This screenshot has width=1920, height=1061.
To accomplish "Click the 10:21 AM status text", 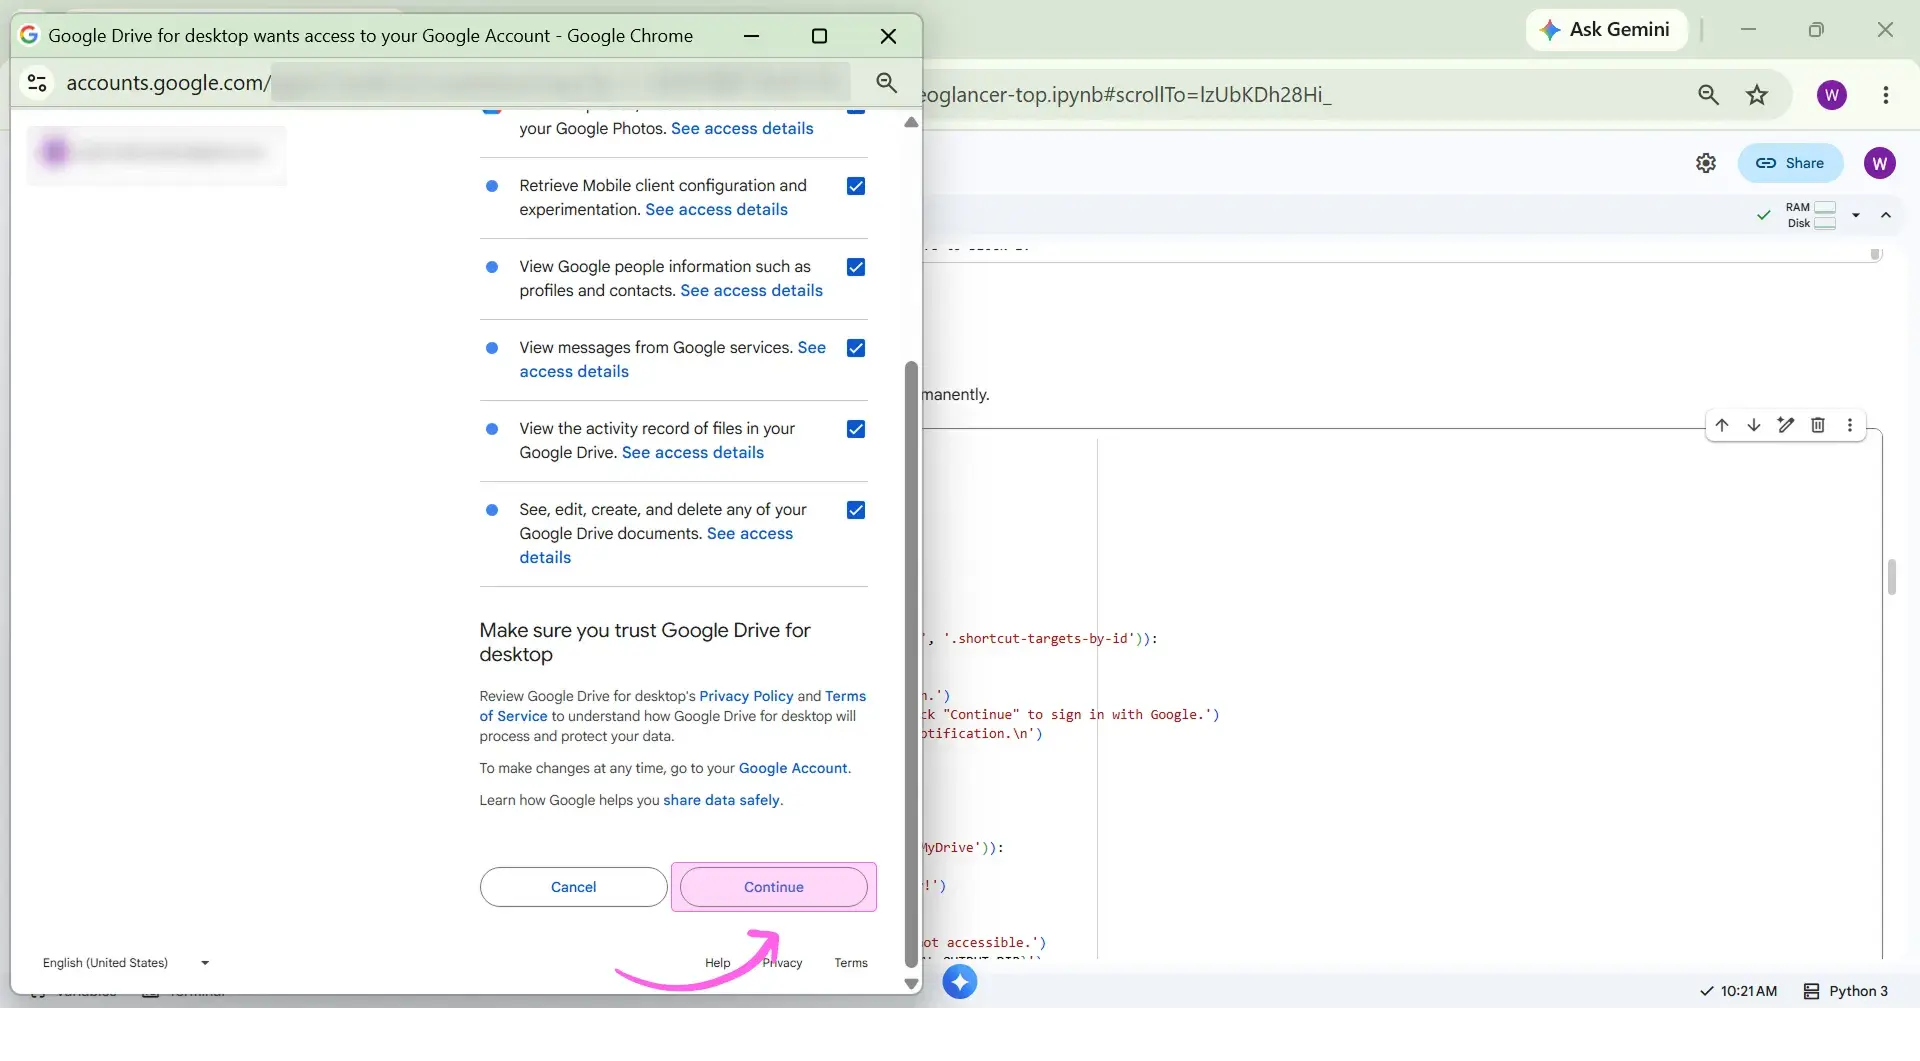I will [x=1748, y=991].
